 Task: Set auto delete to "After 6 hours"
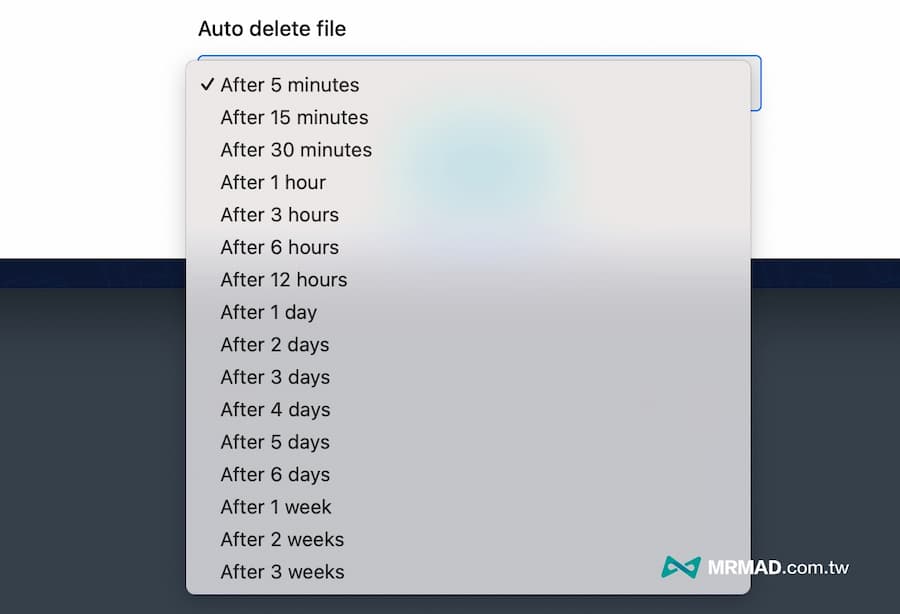point(279,248)
